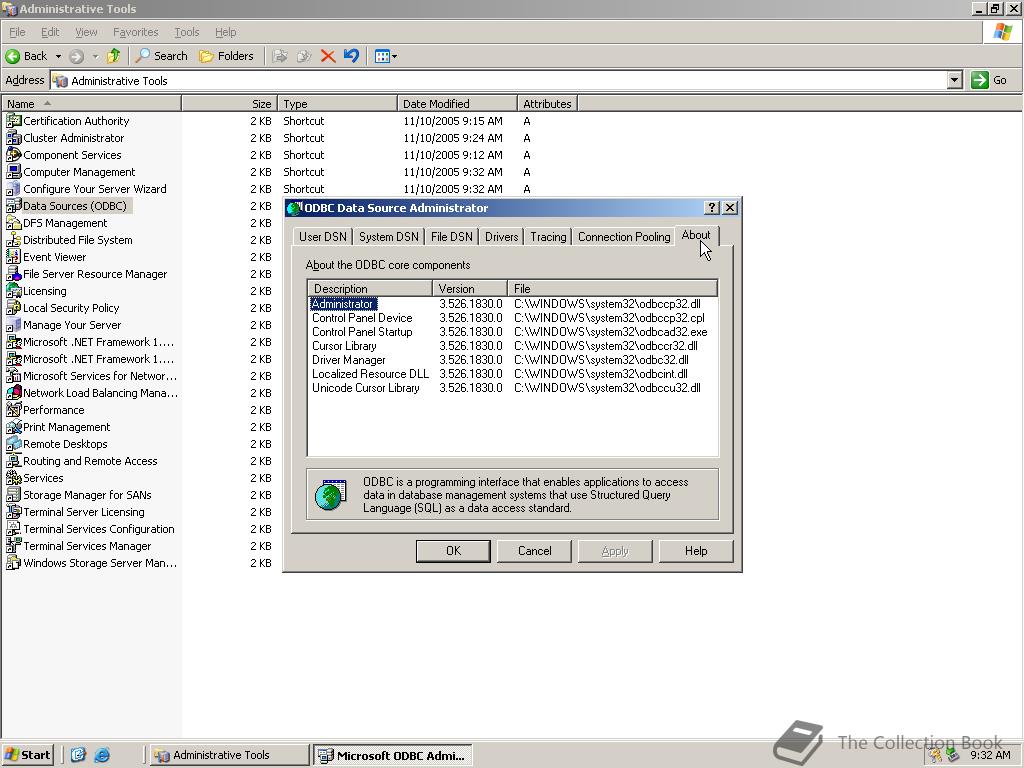Switch to the Connection Pooling tab
The image size is (1024, 768).
(x=624, y=237)
